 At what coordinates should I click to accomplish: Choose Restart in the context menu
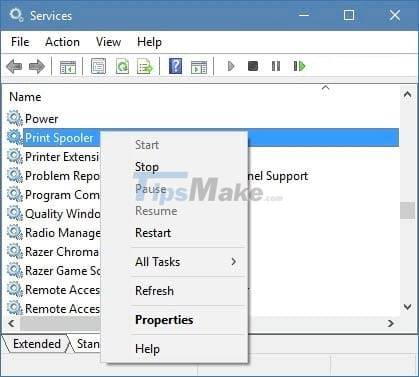153,233
